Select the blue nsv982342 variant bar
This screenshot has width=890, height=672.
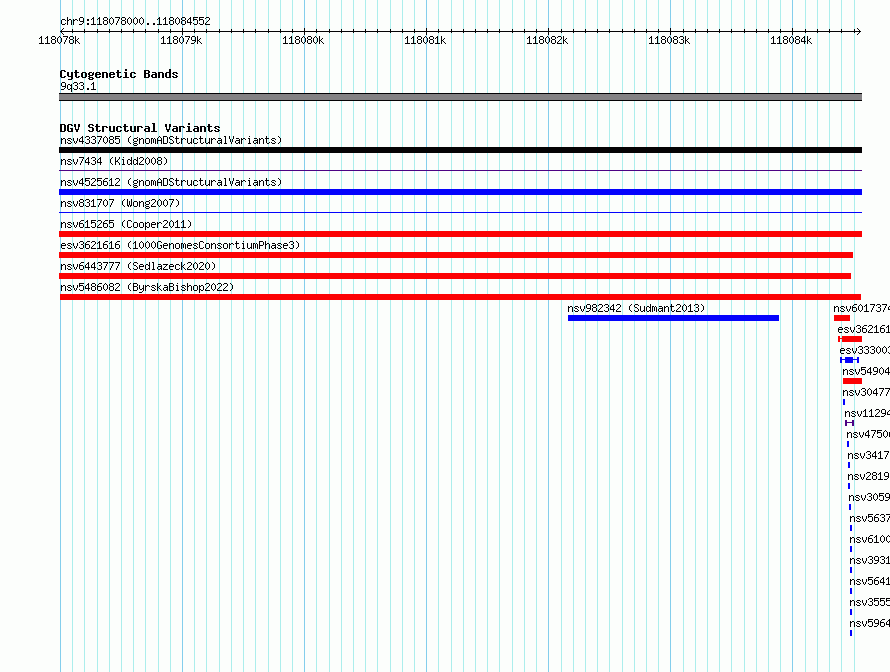tap(673, 318)
